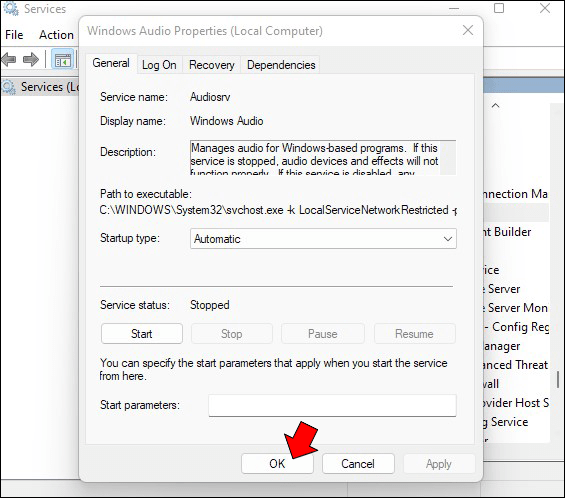Click the Back arrow in Services toolbar

pos(9,59)
